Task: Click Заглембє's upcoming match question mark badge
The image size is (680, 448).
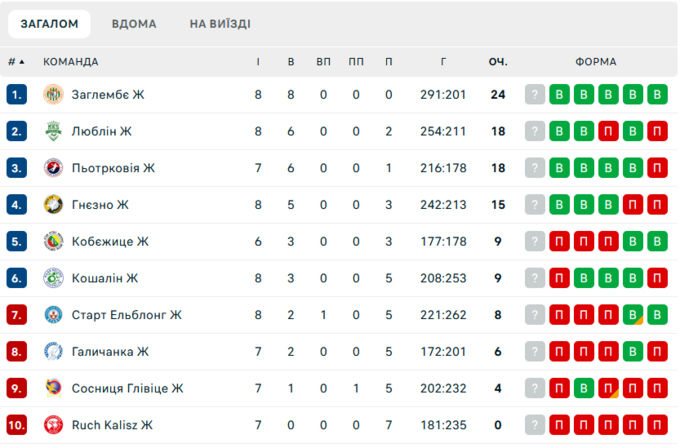Action: tap(535, 95)
